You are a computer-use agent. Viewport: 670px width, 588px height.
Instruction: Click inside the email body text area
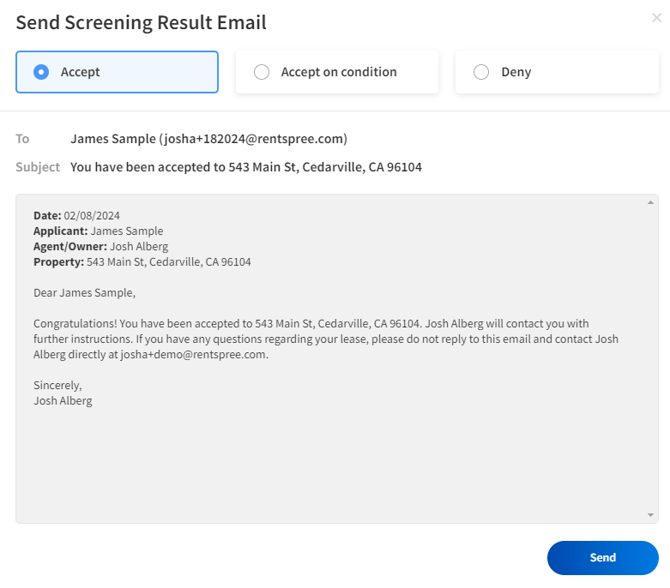click(337, 359)
